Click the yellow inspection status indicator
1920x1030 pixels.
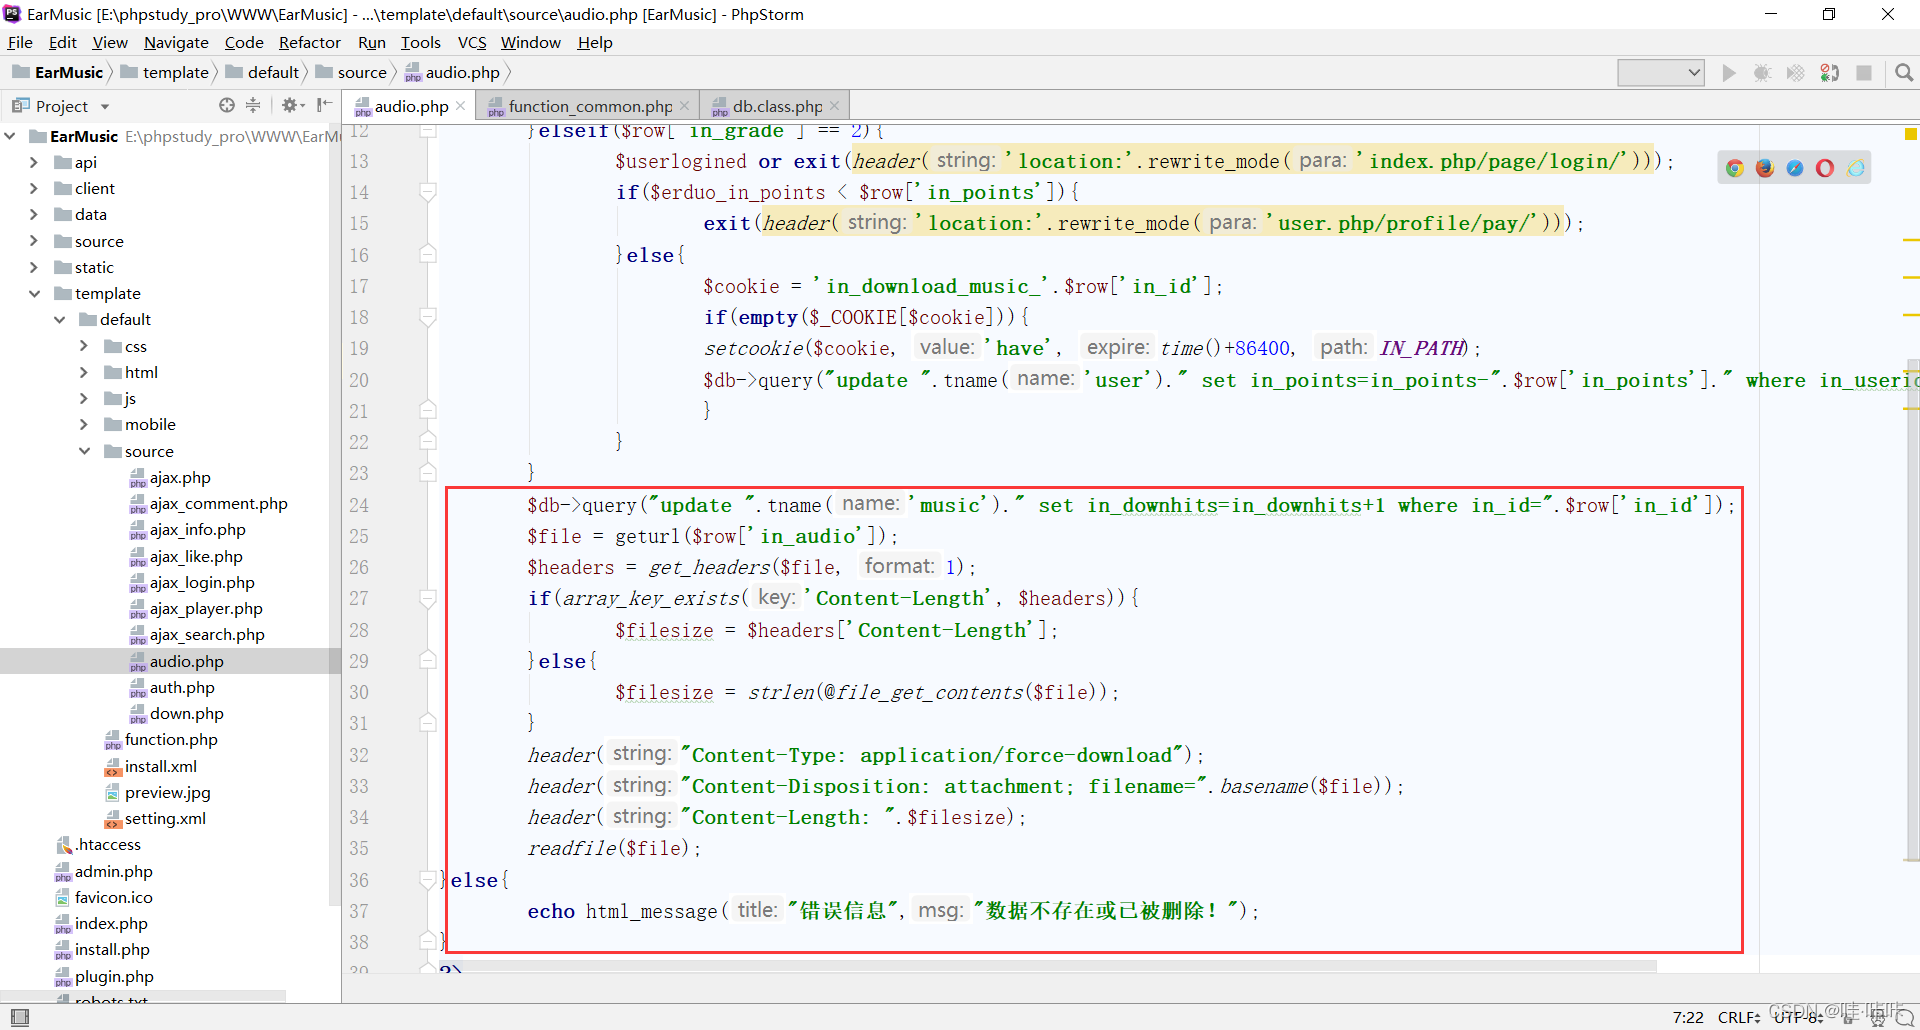(x=1910, y=133)
